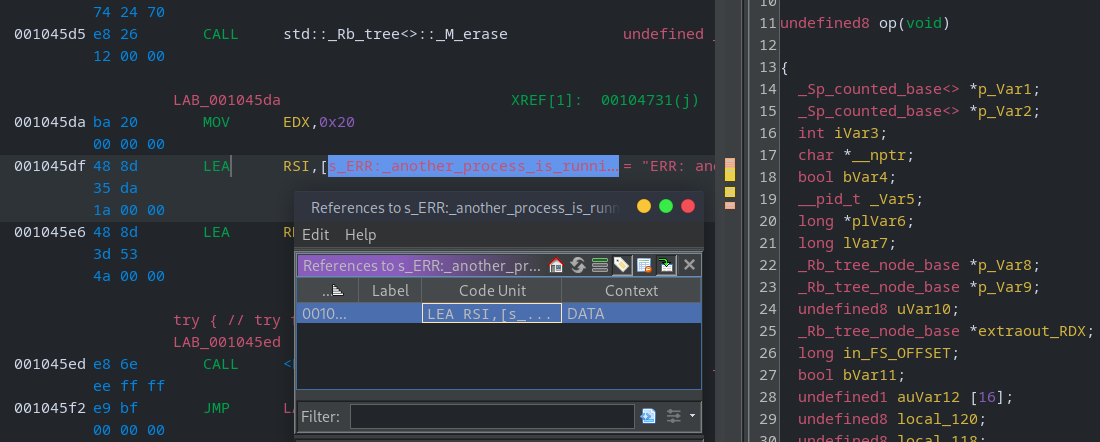
Task: Click the green stacked-lines selection icon
Action: 600,265
